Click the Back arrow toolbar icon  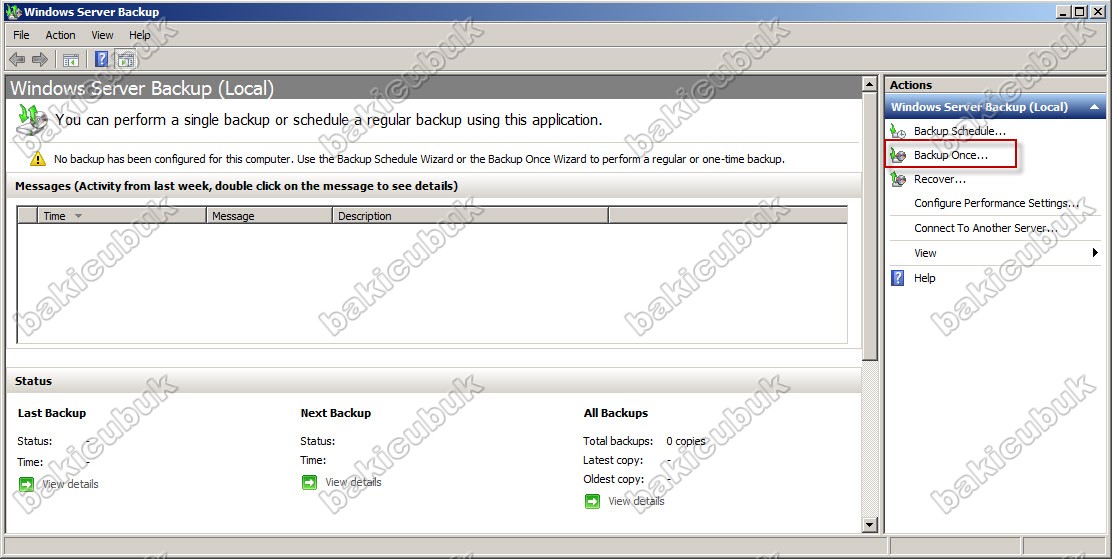click(16, 60)
